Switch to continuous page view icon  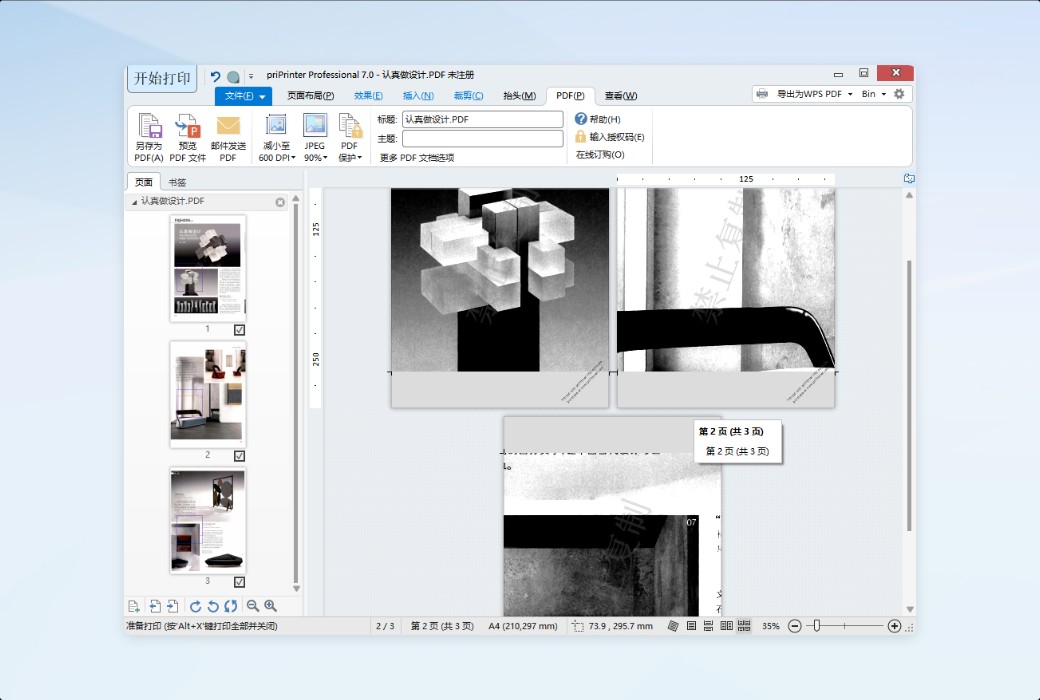708,626
